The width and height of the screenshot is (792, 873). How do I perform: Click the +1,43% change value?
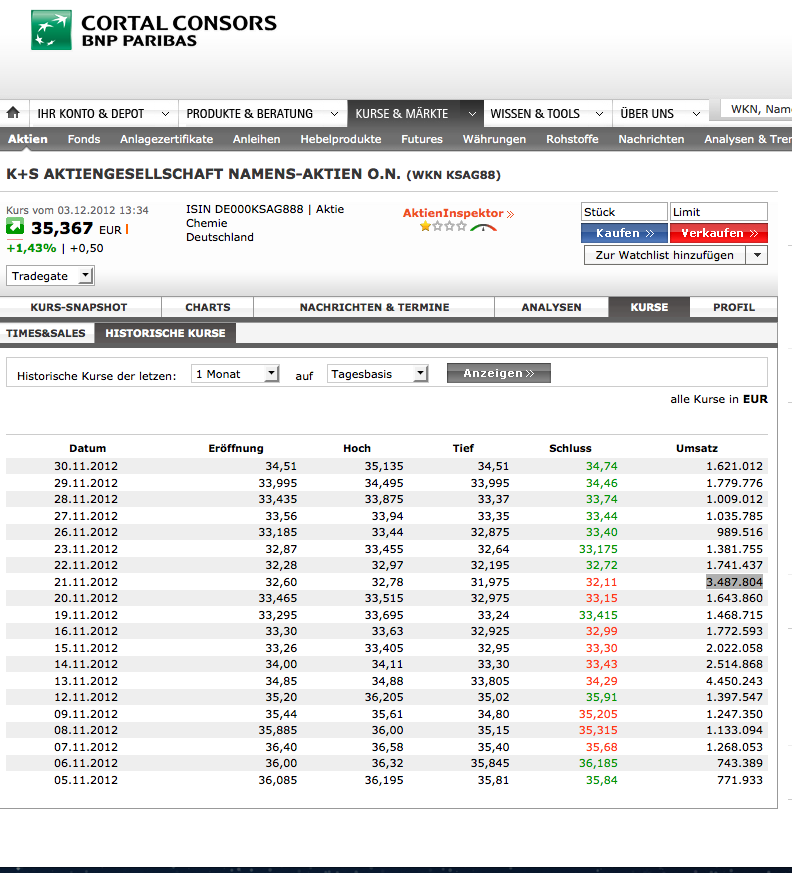click(x=31, y=248)
